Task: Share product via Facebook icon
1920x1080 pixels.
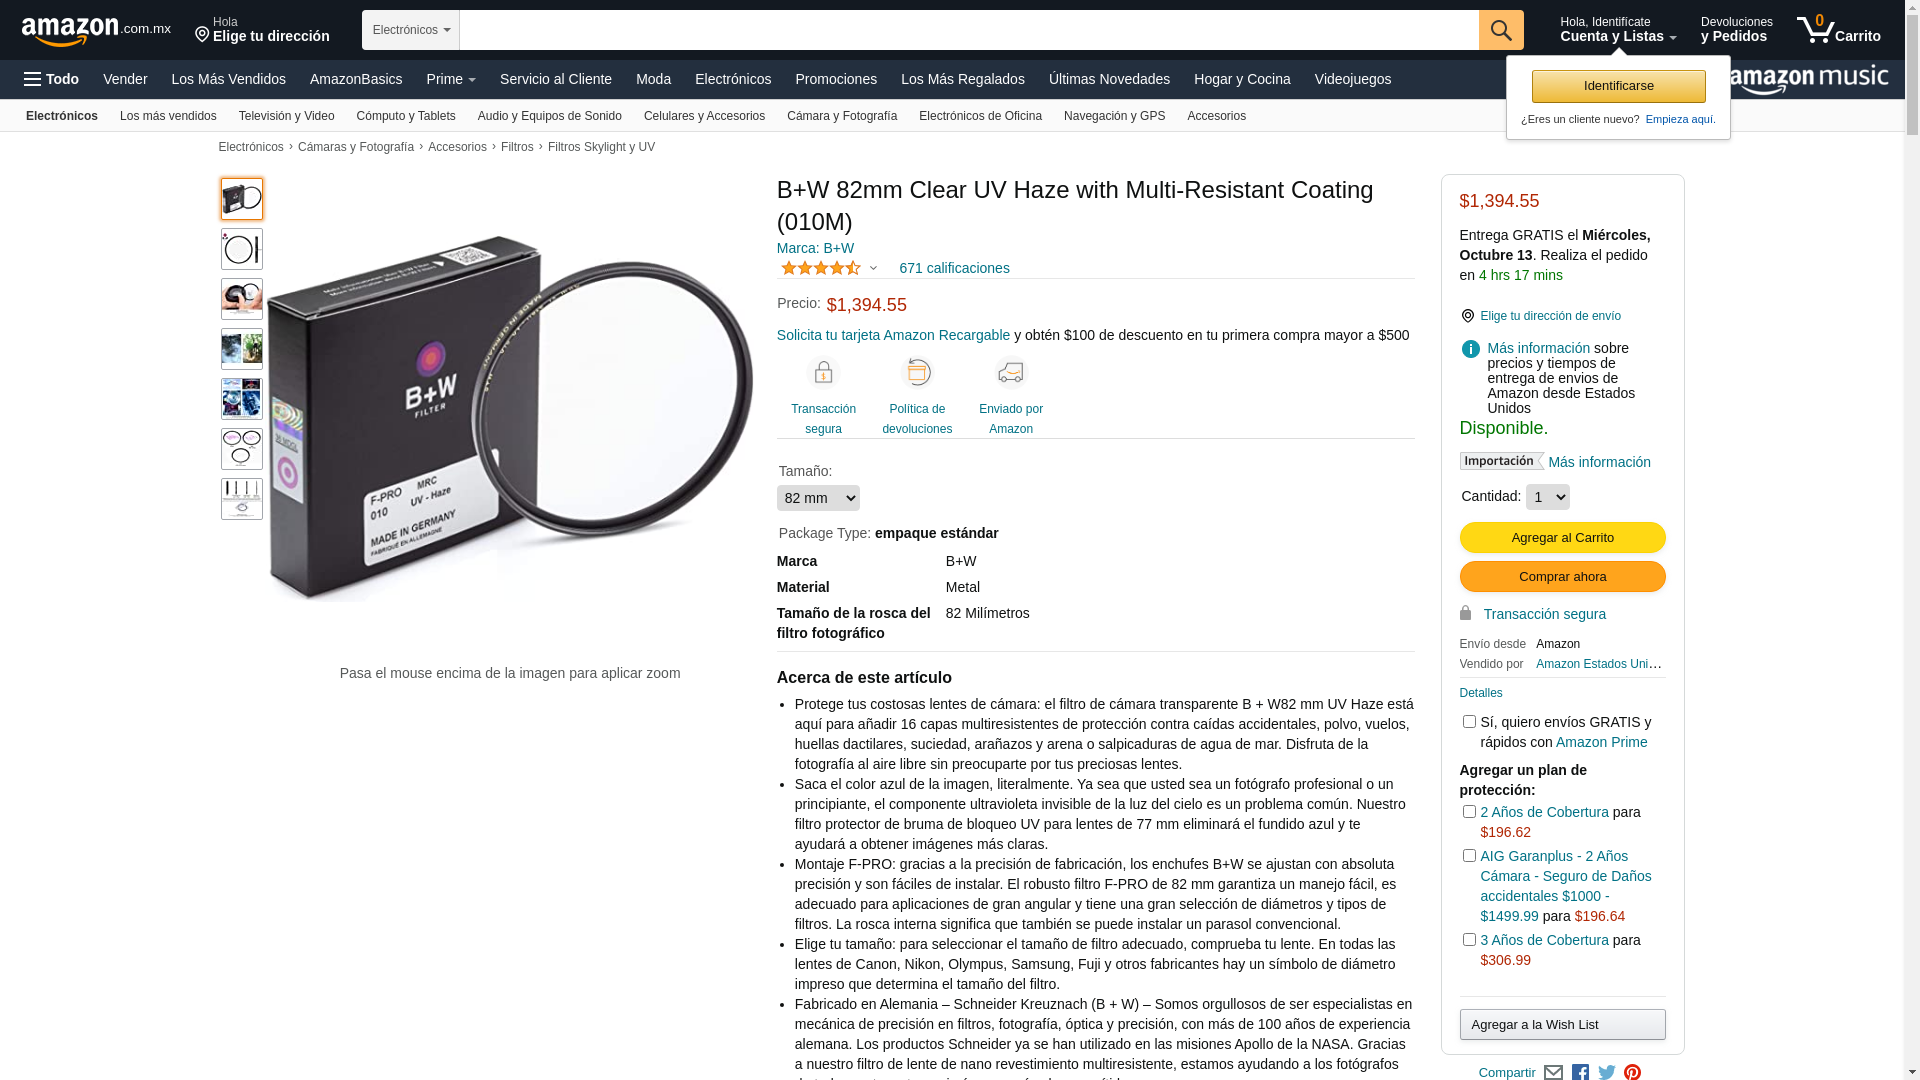Action: pyautogui.click(x=1580, y=1072)
